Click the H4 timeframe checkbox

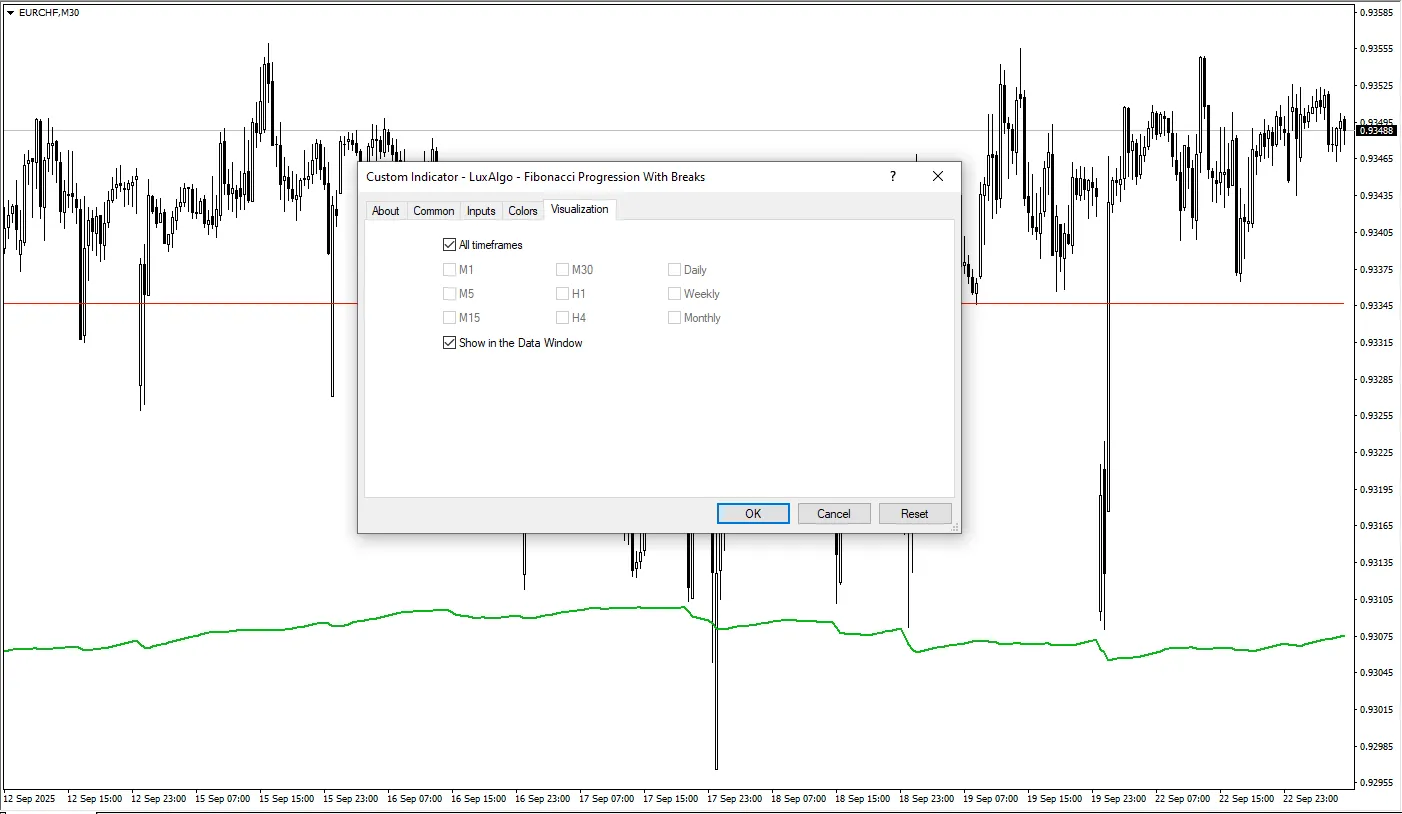point(562,317)
